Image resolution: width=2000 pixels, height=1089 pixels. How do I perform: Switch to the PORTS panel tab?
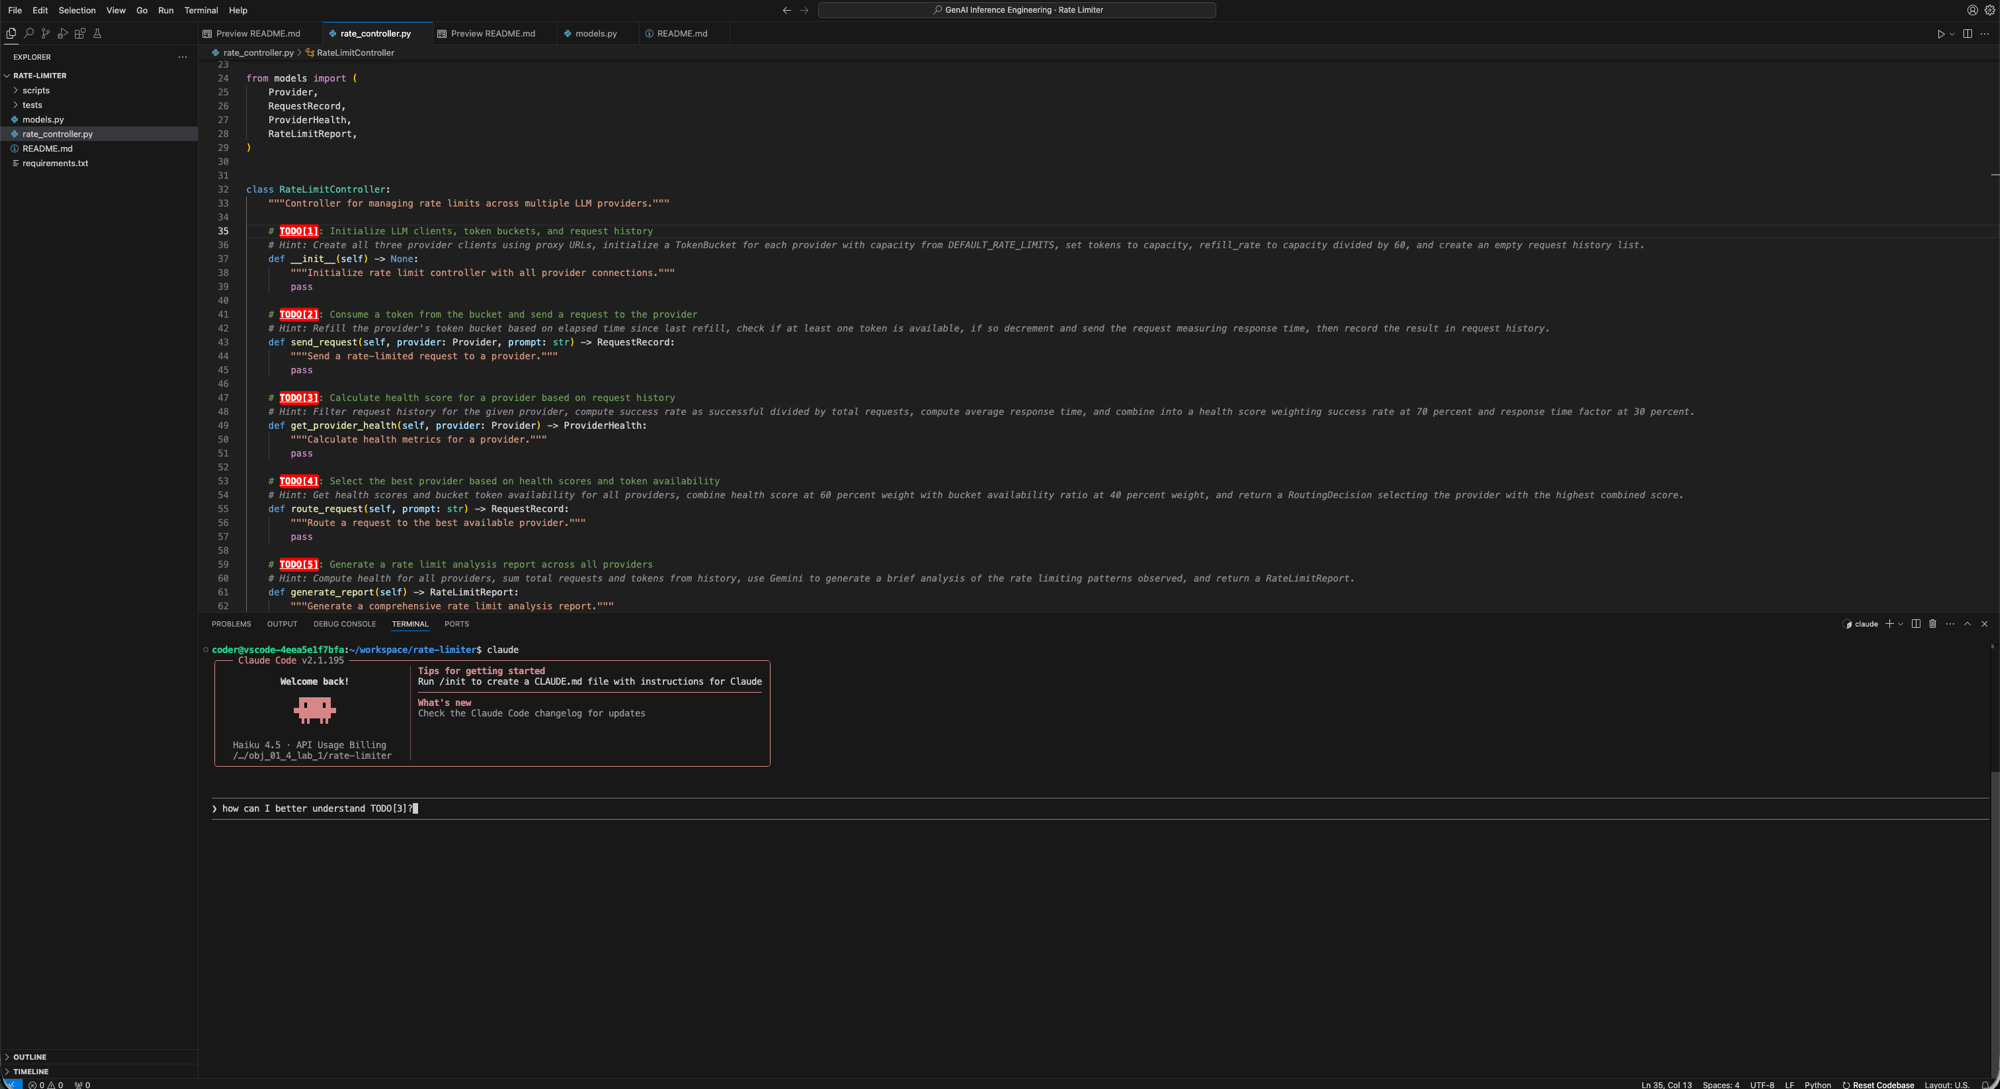pyautogui.click(x=456, y=624)
